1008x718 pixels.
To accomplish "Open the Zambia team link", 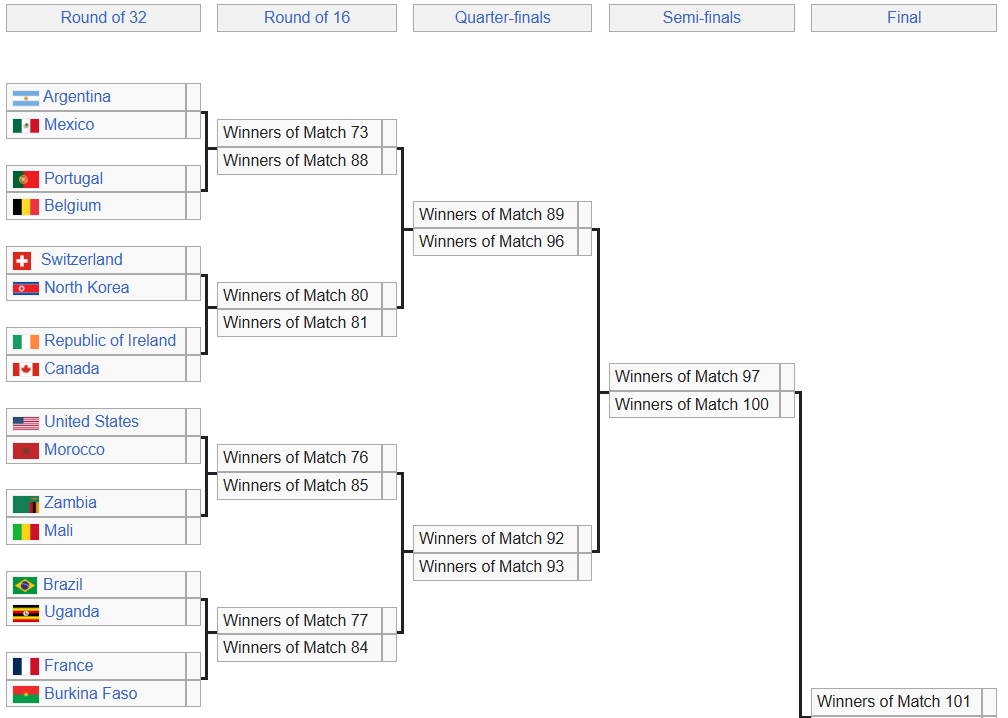I will pos(70,503).
